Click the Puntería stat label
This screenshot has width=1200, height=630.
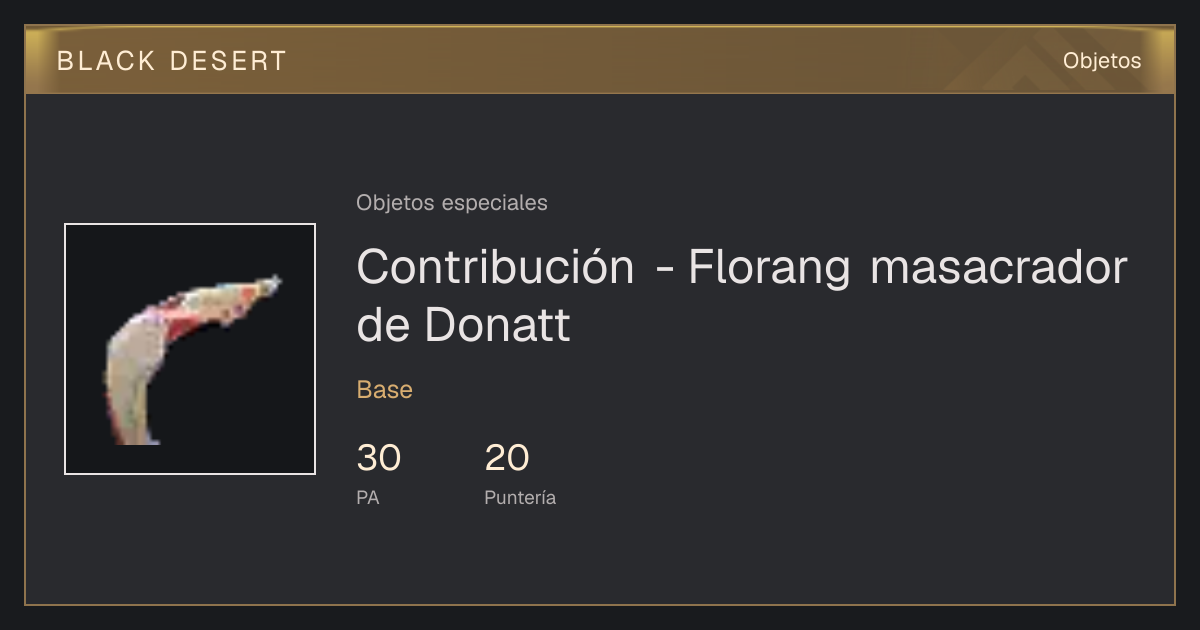520,497
